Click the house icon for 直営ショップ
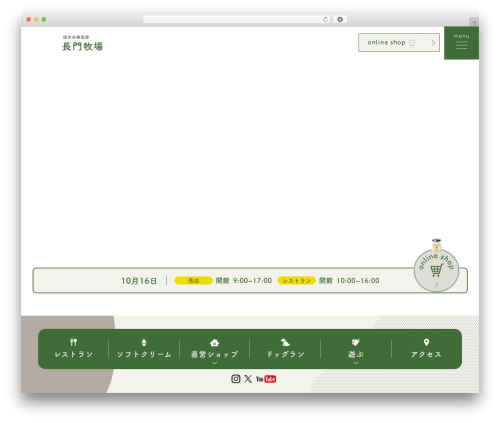 pyautogui.click(x=215, y=342)
